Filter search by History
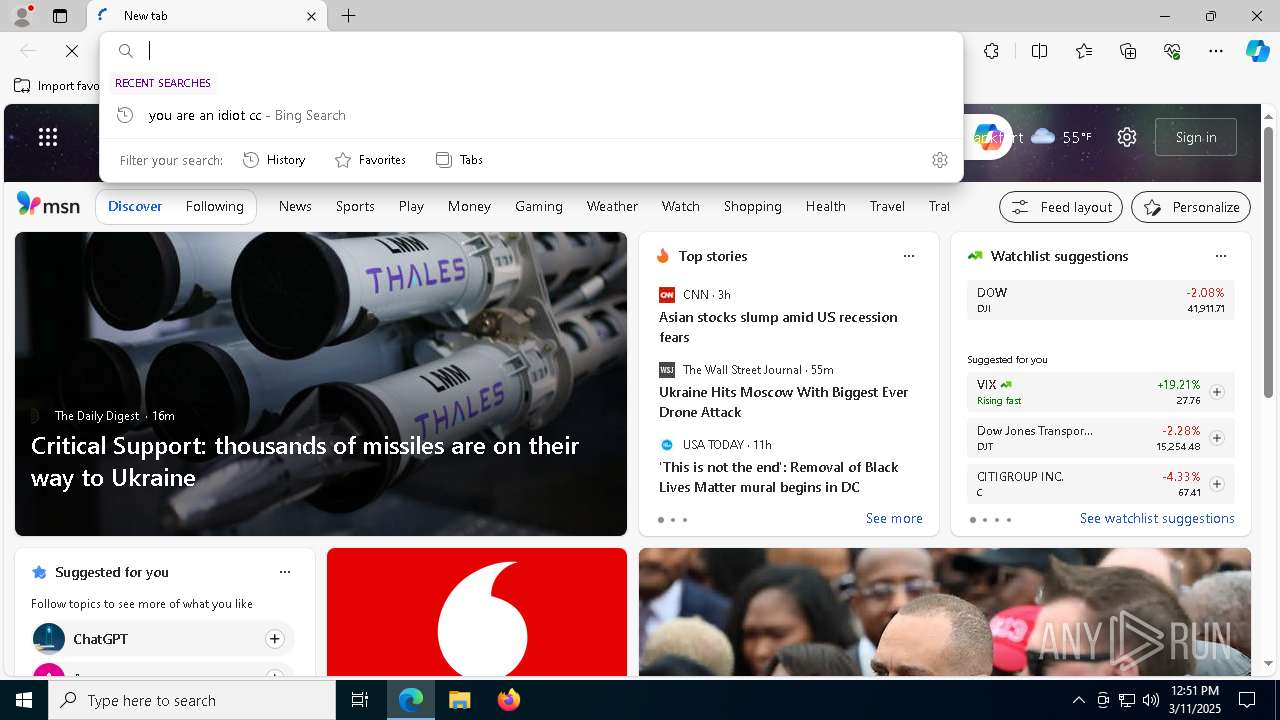 [x=274, y=160]
